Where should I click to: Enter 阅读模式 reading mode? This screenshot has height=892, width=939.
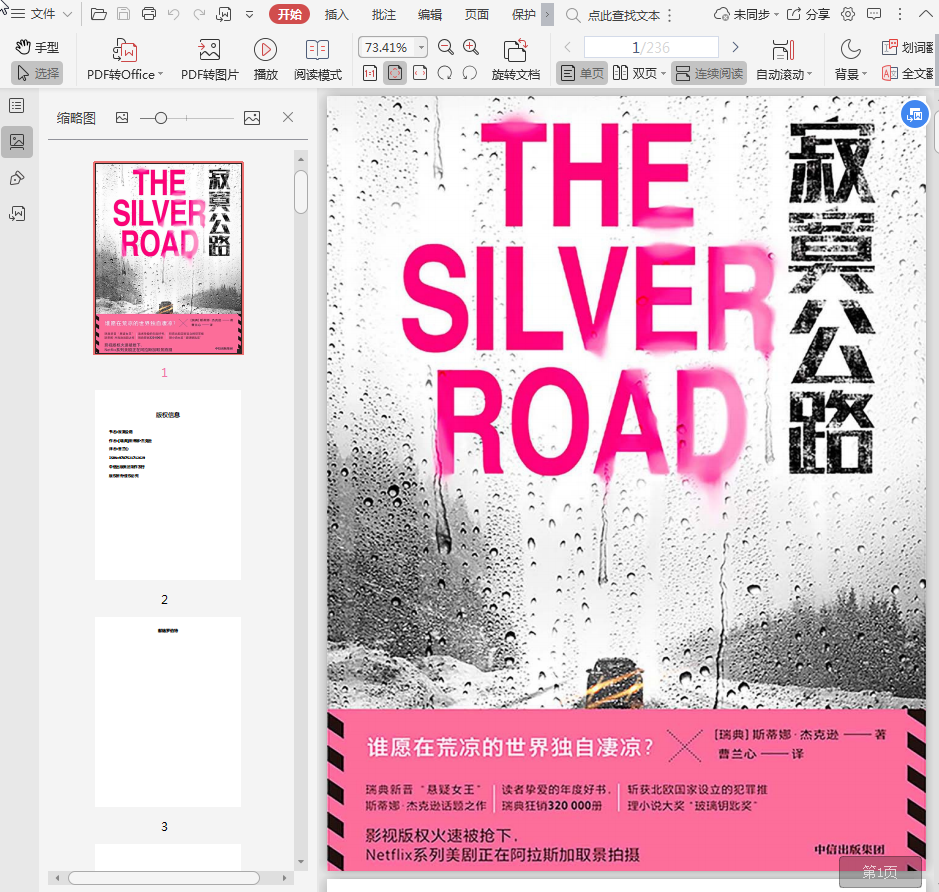point(317,59)
